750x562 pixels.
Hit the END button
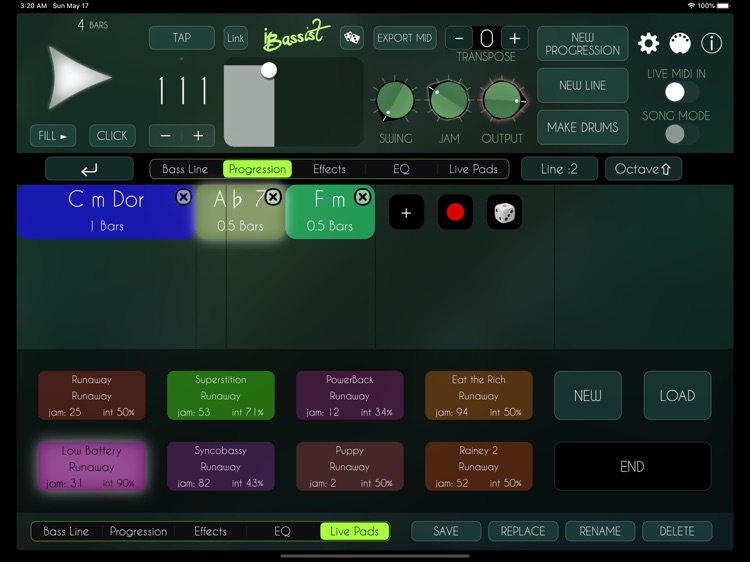[x=632, y=466]
